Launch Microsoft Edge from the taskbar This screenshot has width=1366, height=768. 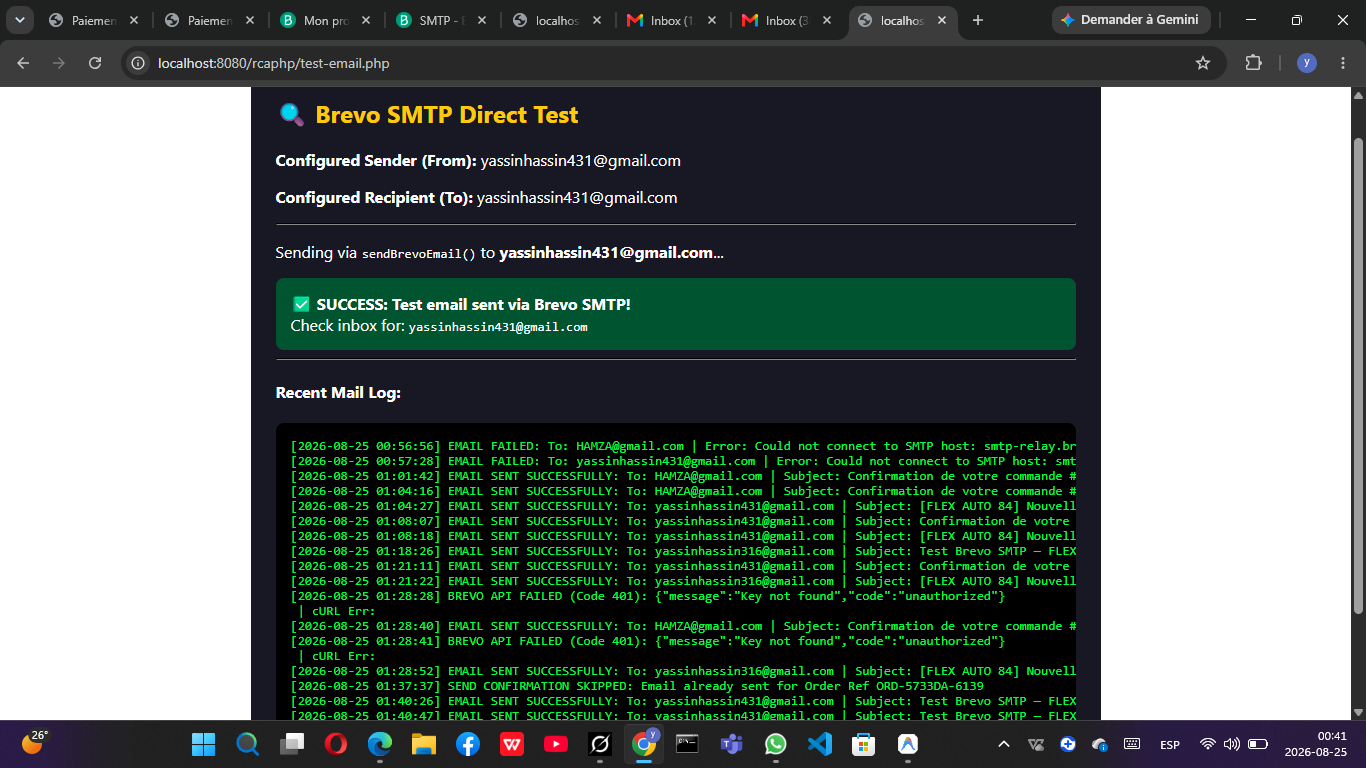pos(380,744)
